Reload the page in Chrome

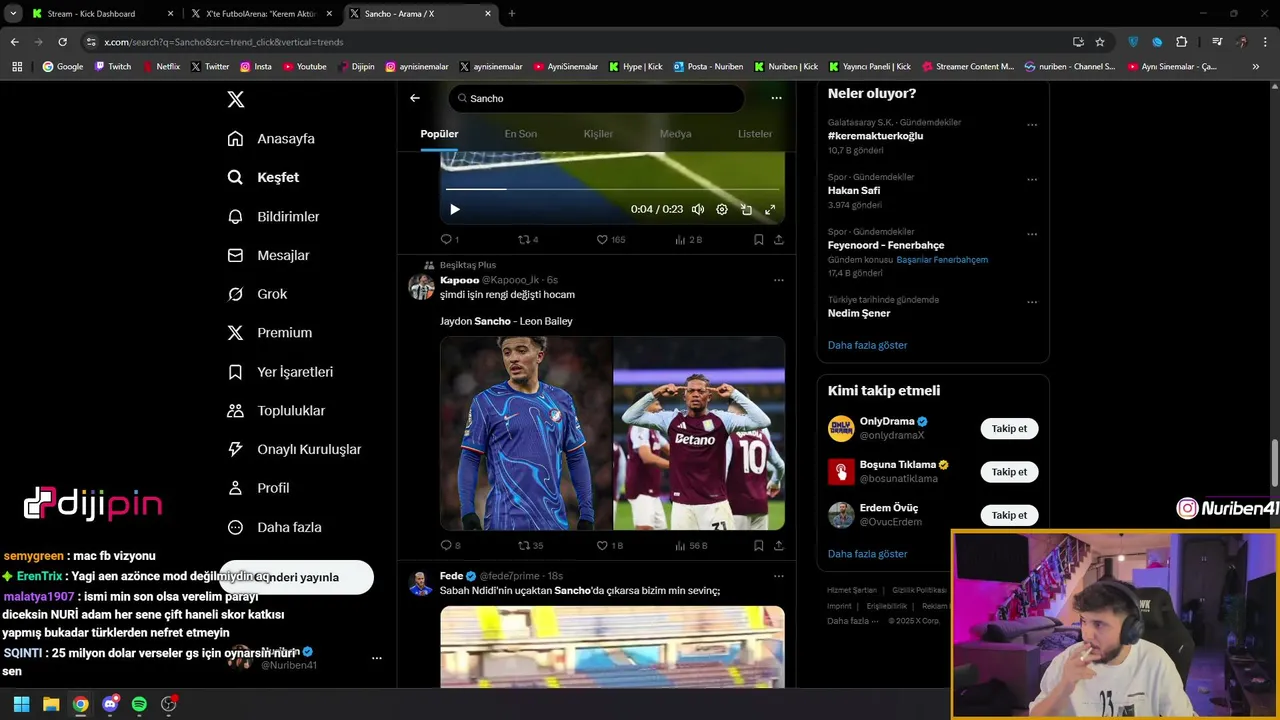[62, 42]
